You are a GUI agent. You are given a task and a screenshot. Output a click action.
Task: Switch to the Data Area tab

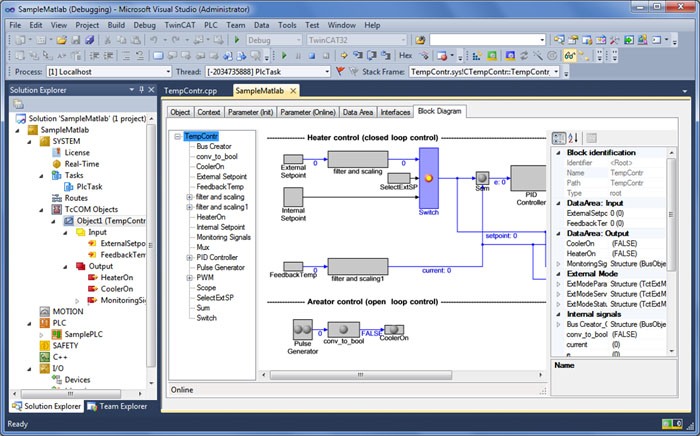[358, 112]
